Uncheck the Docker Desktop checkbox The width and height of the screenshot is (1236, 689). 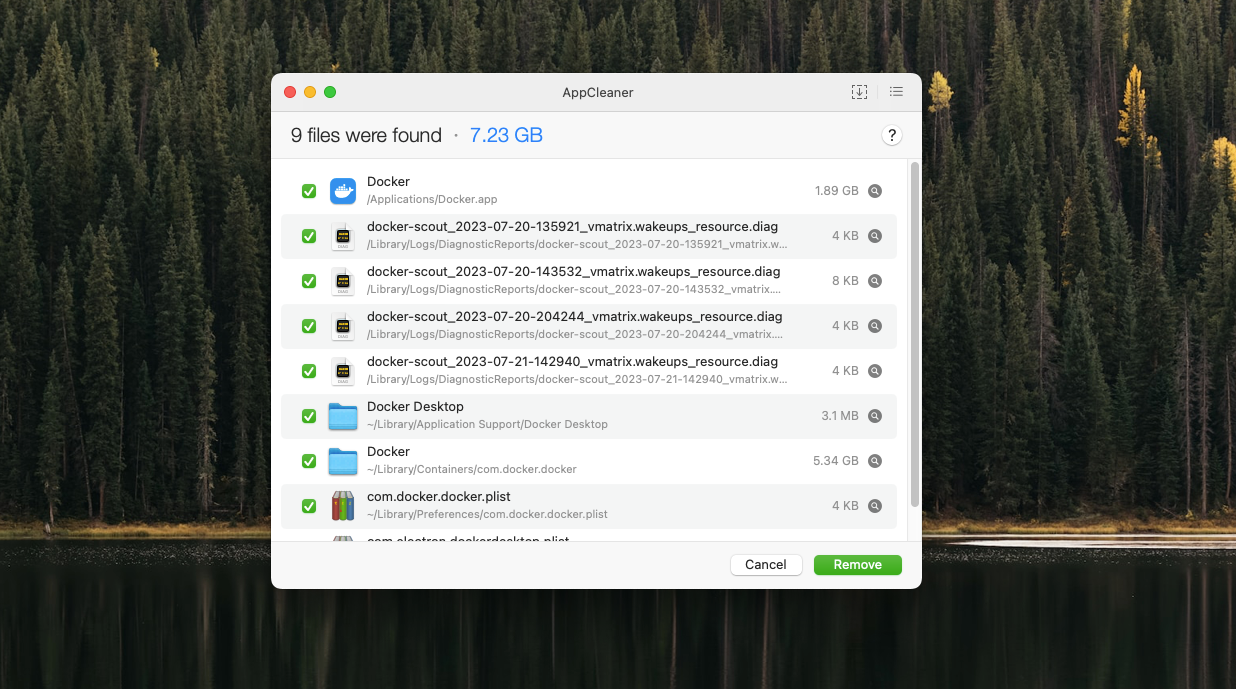309,415
